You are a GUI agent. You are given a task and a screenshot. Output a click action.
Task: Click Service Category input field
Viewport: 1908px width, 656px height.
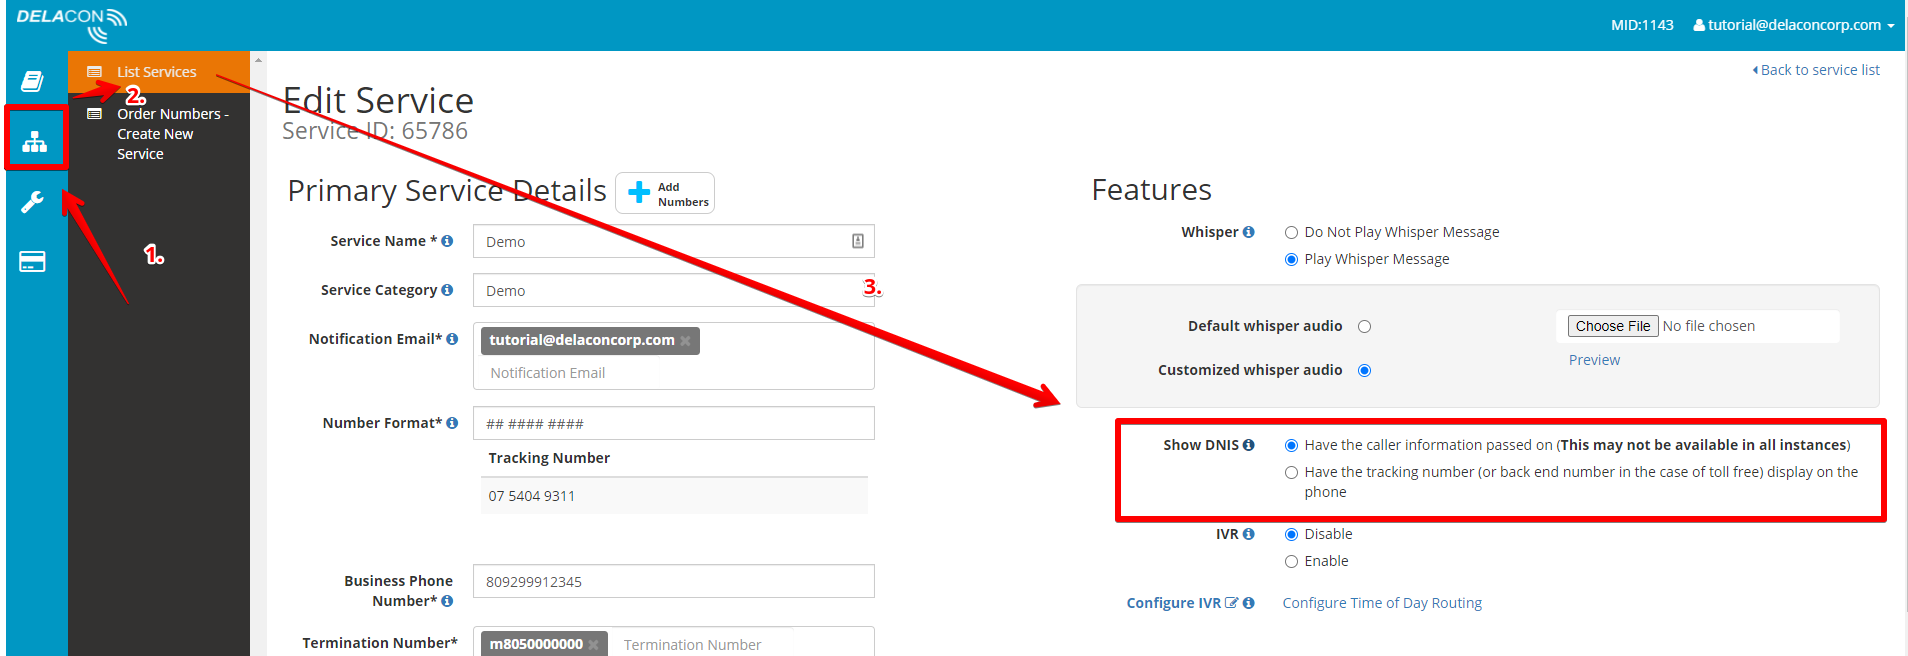(x=674, y=290)
